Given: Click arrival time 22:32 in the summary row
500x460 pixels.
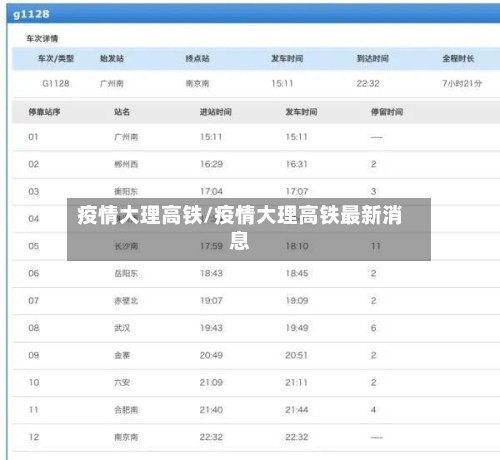Looking at the screenshot, I should tap(368, 83).
